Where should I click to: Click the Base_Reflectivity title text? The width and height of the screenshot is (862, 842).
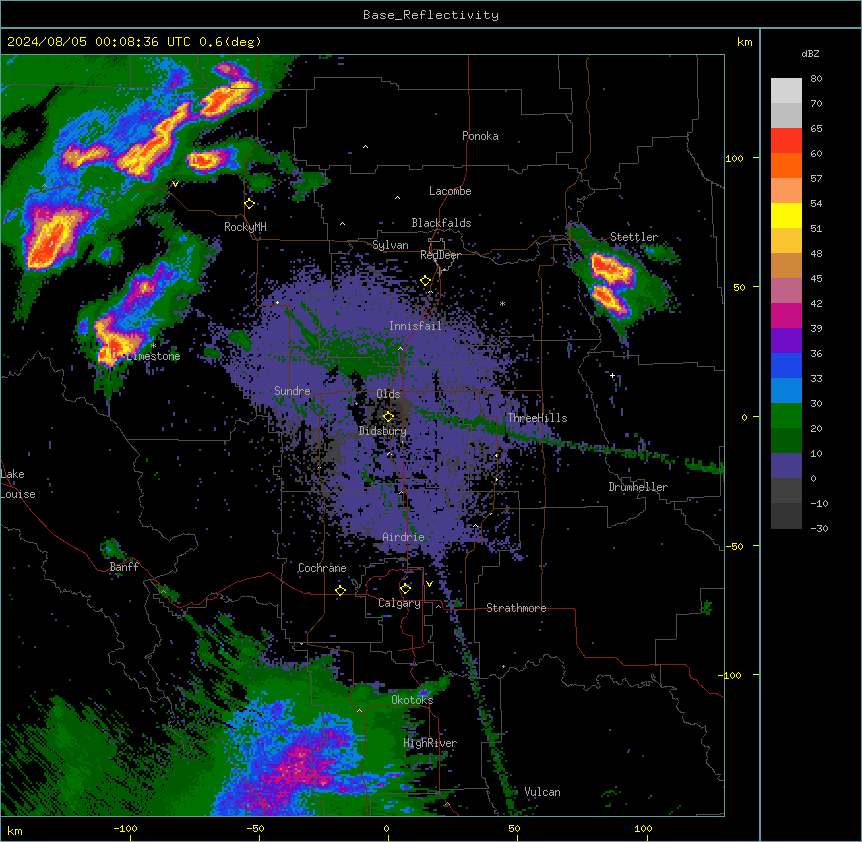tap(431, 15)
